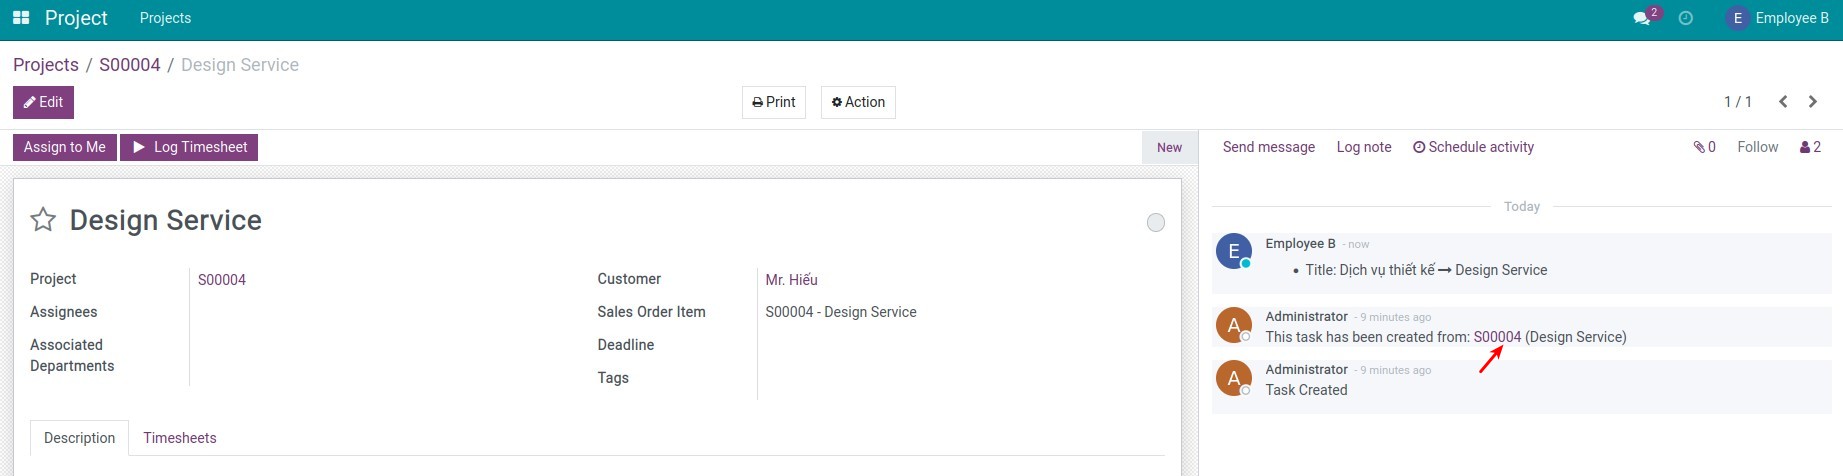Click the S00004 link in chatter message
1843x476 pixels.
pyautogui.click(x=1497, y=337)
